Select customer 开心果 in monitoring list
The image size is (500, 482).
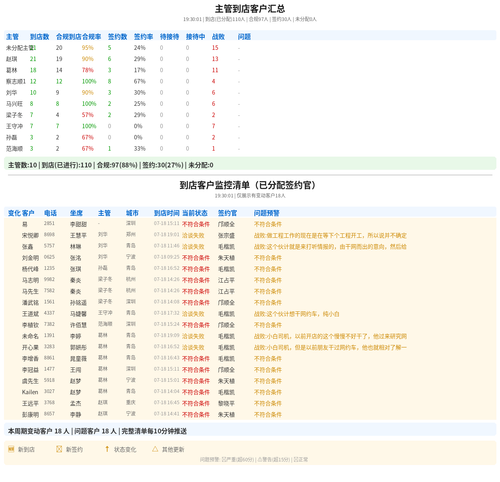(30, 348)
